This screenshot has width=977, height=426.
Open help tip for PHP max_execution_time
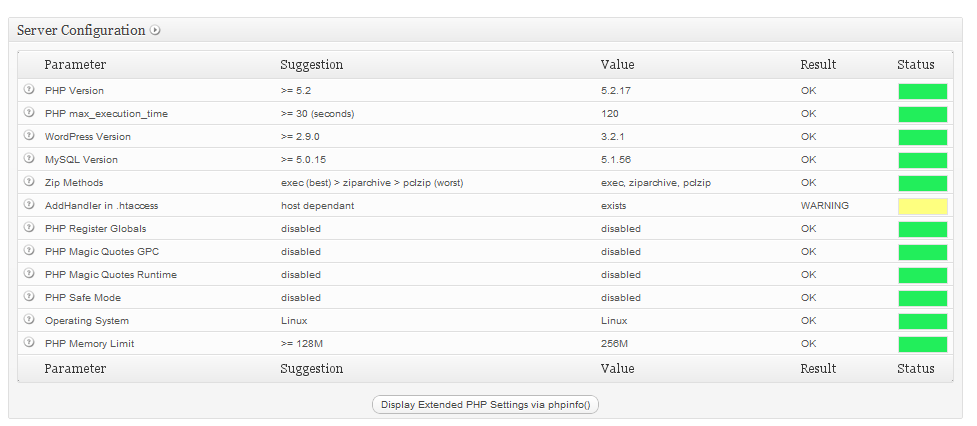(29, 113)
